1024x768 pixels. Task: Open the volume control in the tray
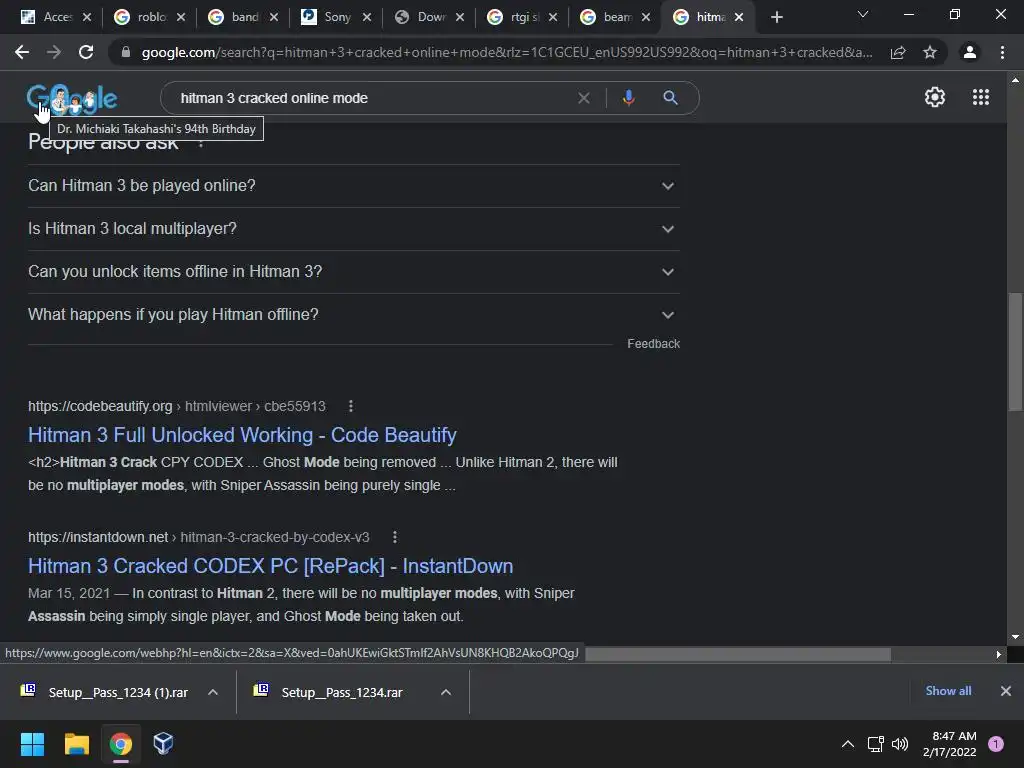coord(900,744)
